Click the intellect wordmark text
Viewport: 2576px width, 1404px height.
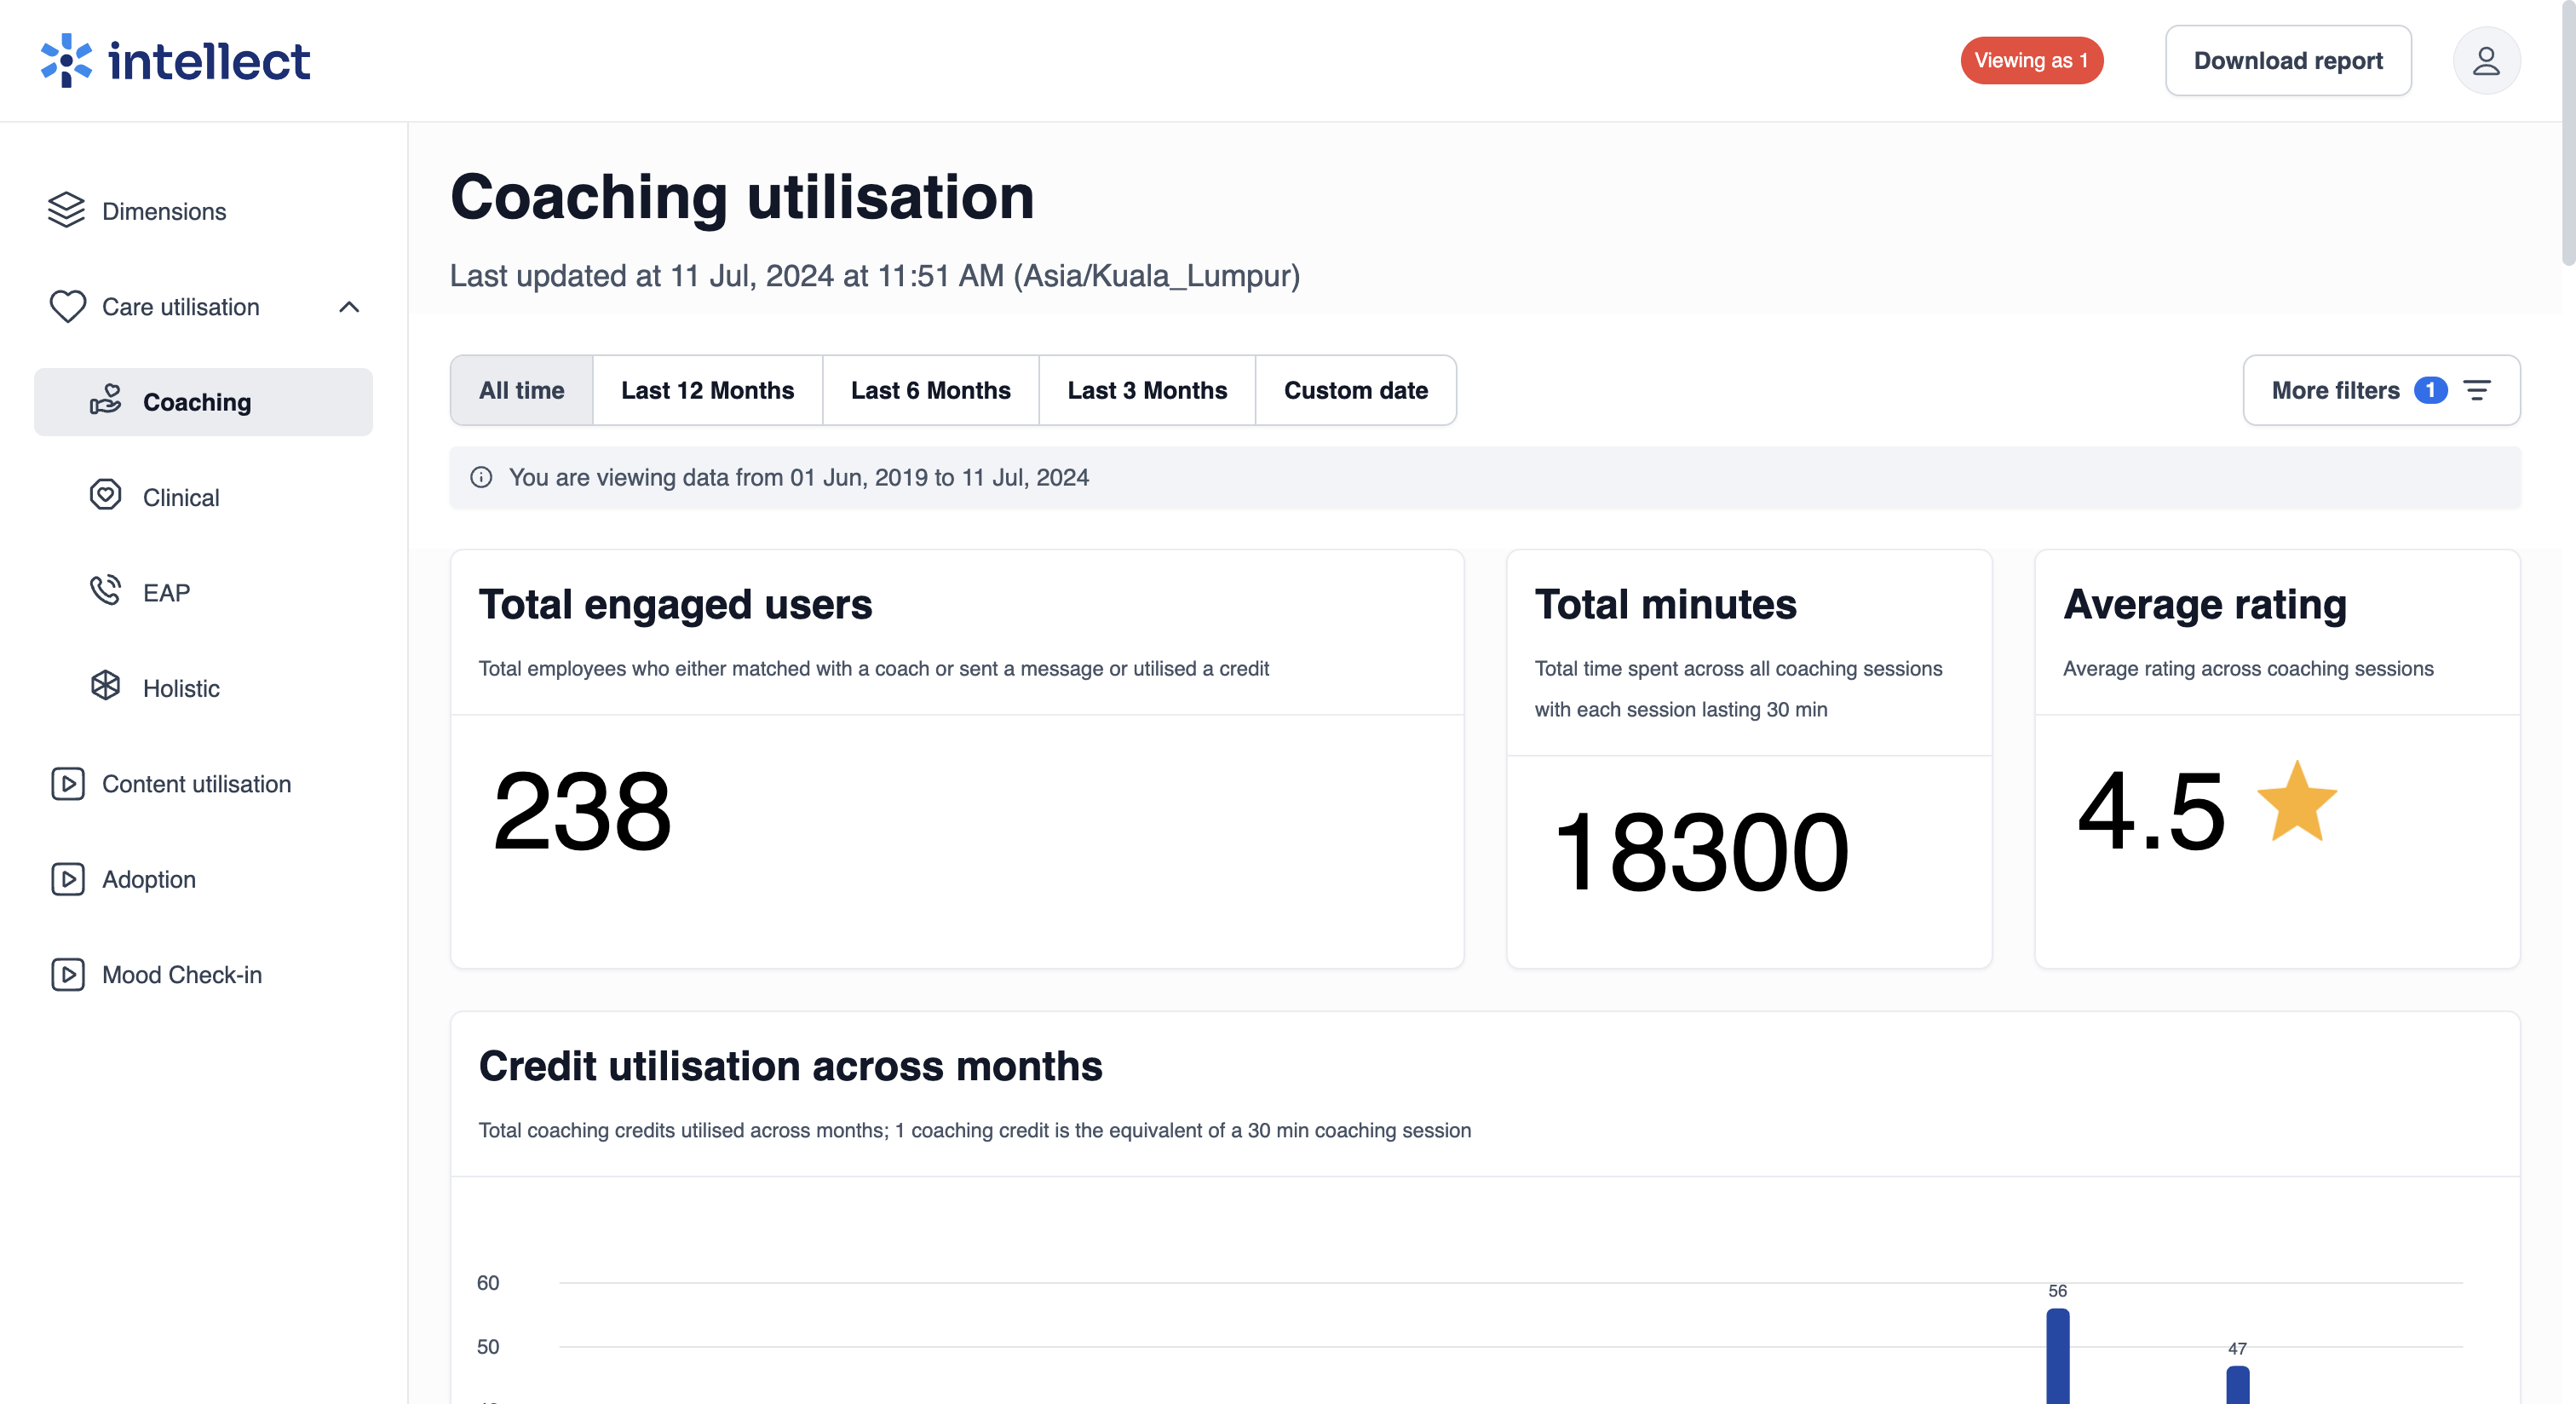point(209,61)
